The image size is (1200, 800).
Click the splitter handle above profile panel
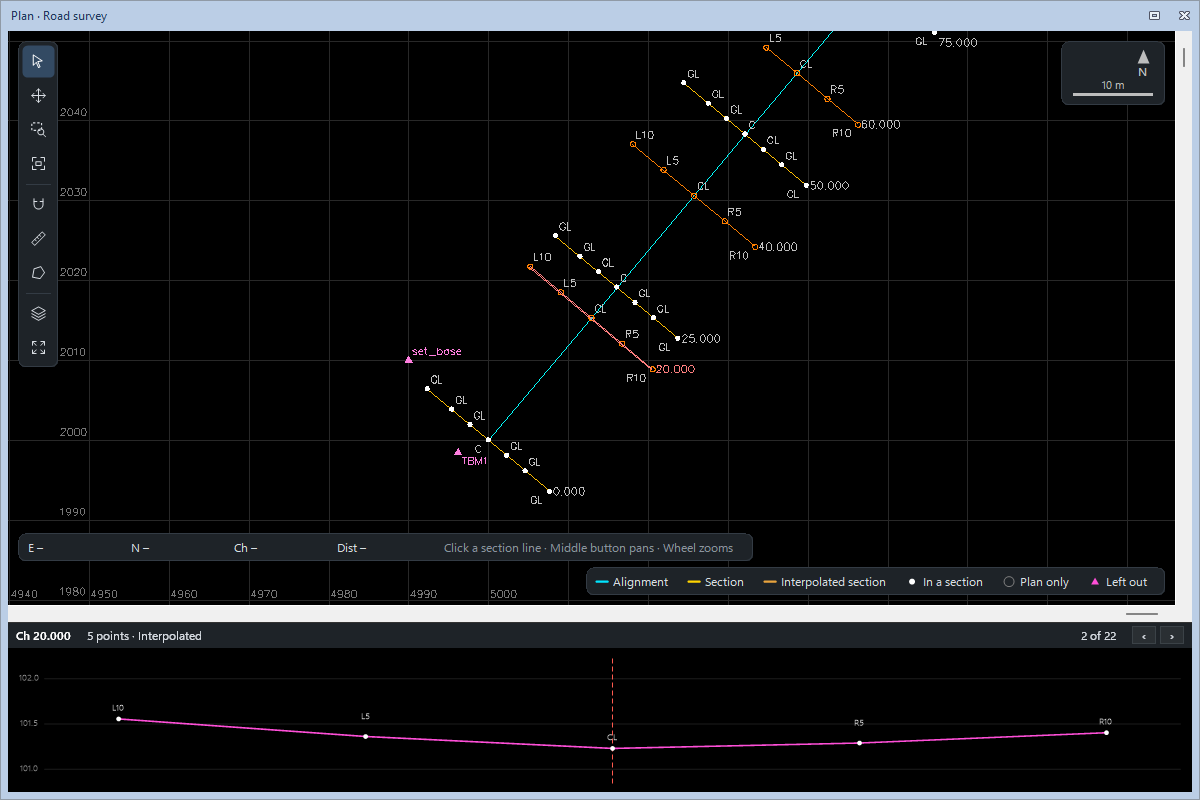coord(1141,614)
